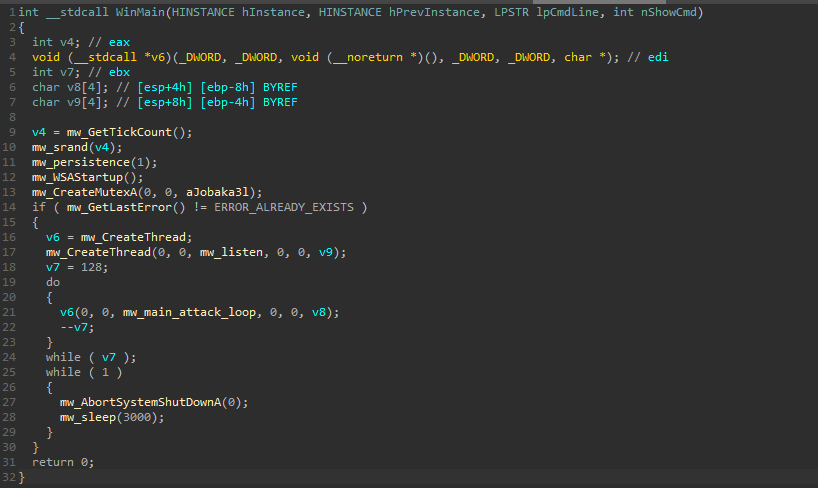The image size is (818, 488).
Task: Click the __noreturn keyword
Action: click(368, 57)
